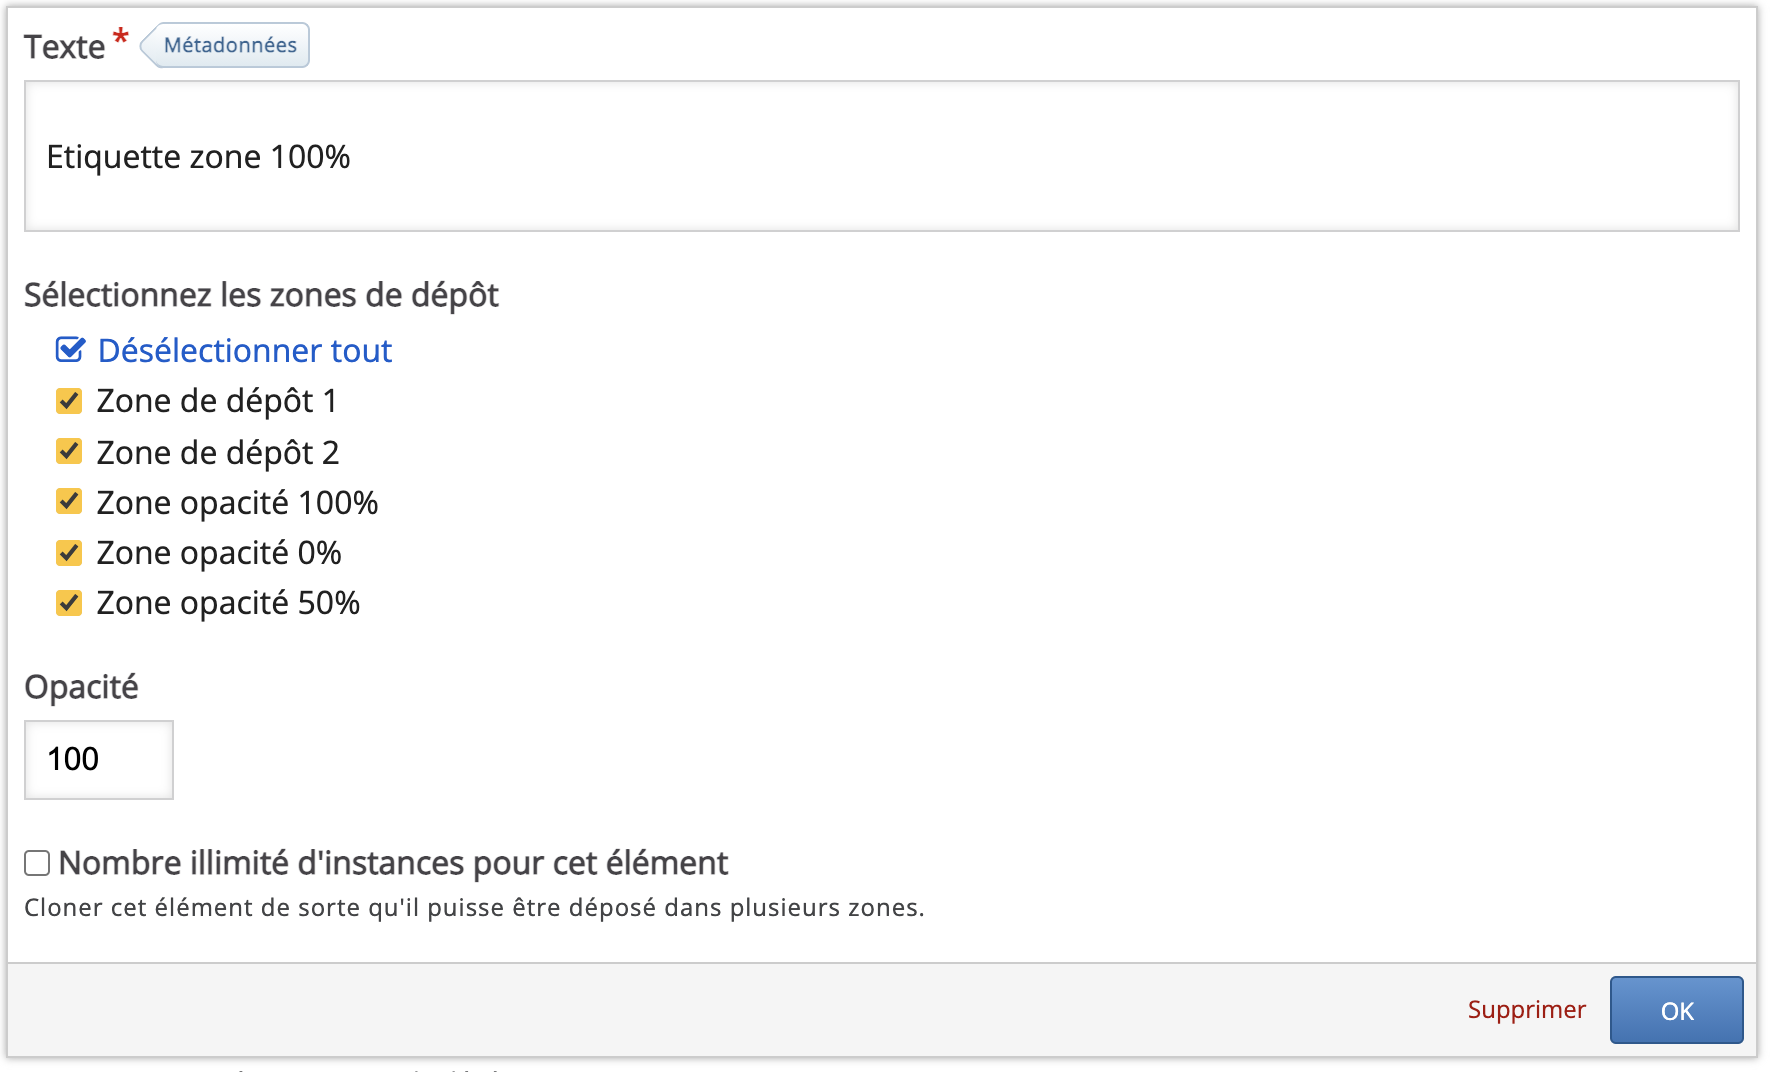Click the 'Zone opacité 0%' label text
This screenshot has width=1774, height=1072.
click(219, 553)
